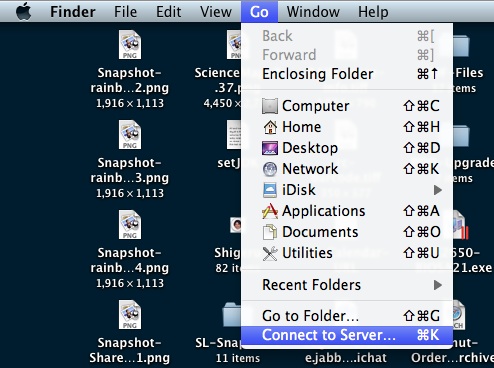The height and width of the screenshot is (368, 494).
Task: Close the open Go menu
Action: point(259,12)
